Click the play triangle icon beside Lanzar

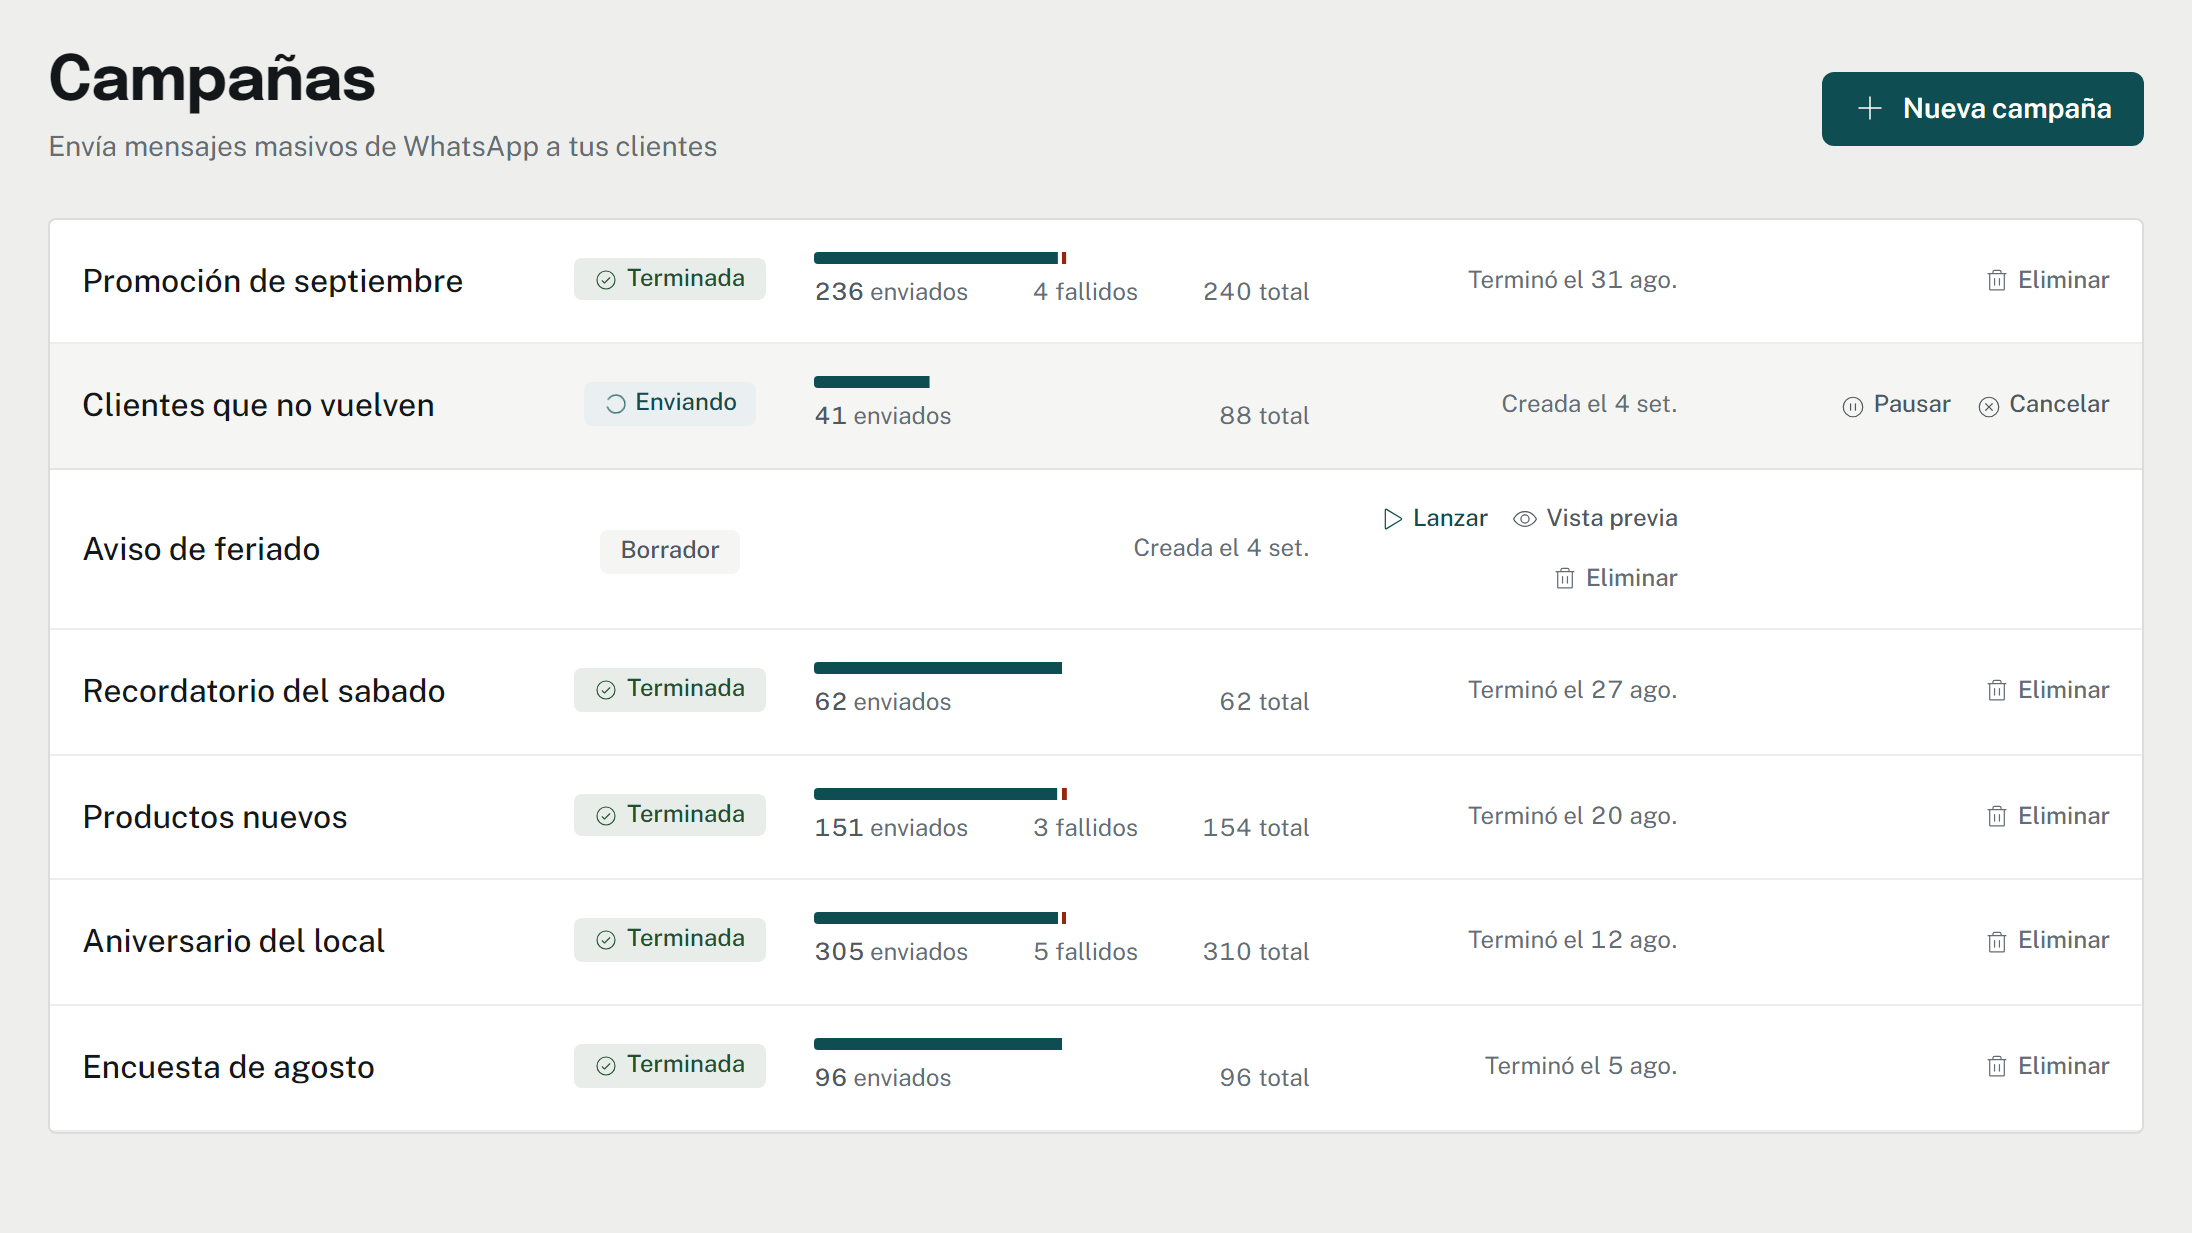point(1392,519)
